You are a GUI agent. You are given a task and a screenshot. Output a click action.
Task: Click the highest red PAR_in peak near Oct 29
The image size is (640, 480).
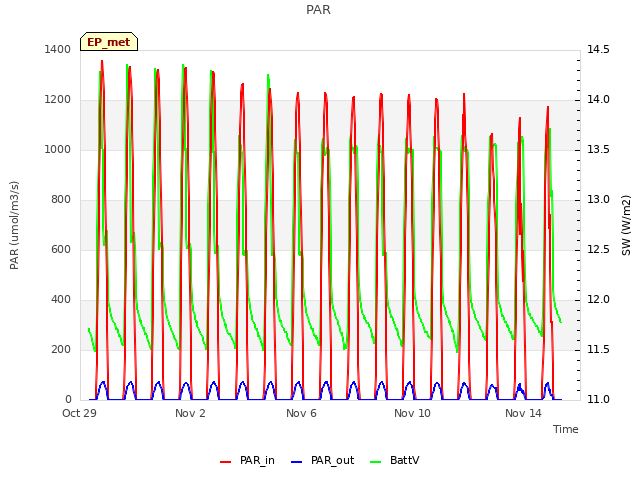pyautogui.click(x=102, y=61)
